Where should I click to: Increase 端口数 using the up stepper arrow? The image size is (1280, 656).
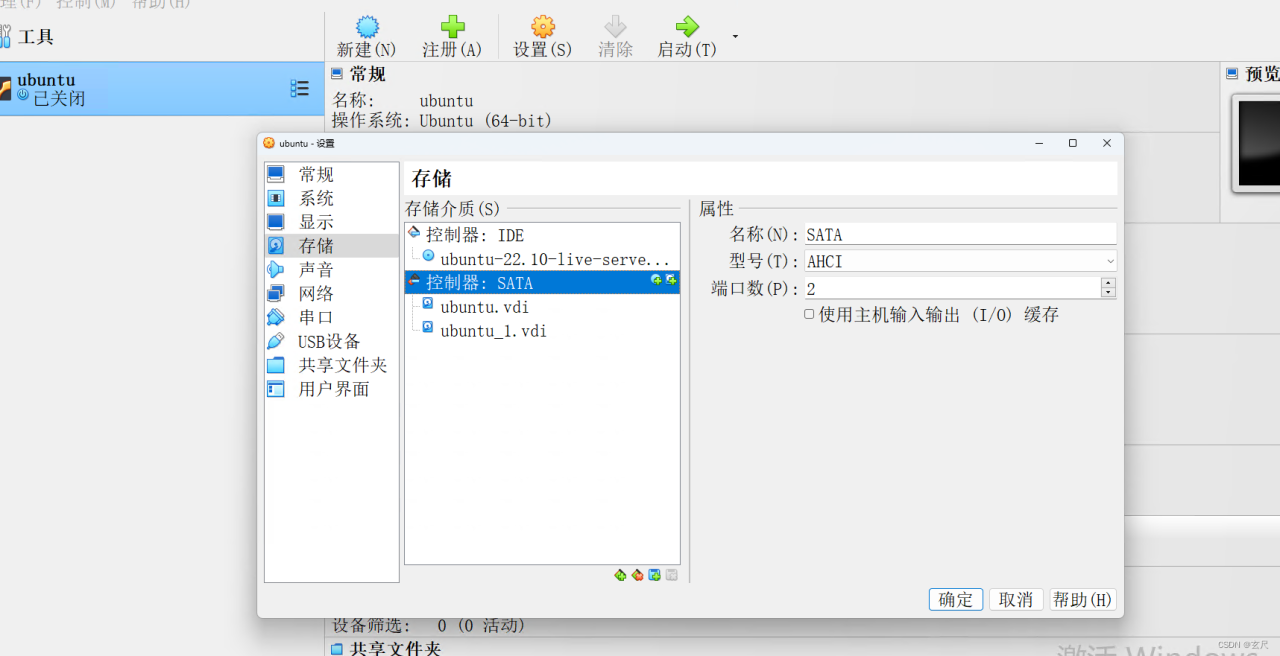(1108, 284)
